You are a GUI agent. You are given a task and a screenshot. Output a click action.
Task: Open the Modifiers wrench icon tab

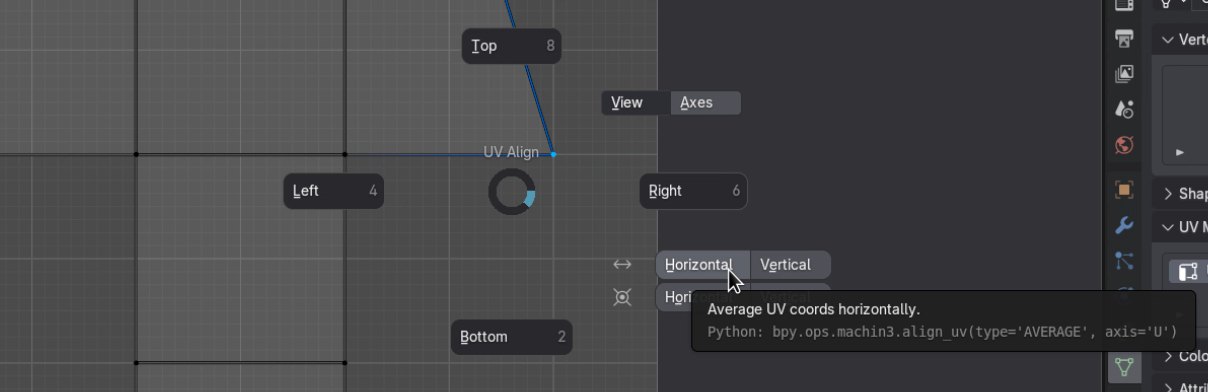pyautogui.click(x=1124, y=225)
